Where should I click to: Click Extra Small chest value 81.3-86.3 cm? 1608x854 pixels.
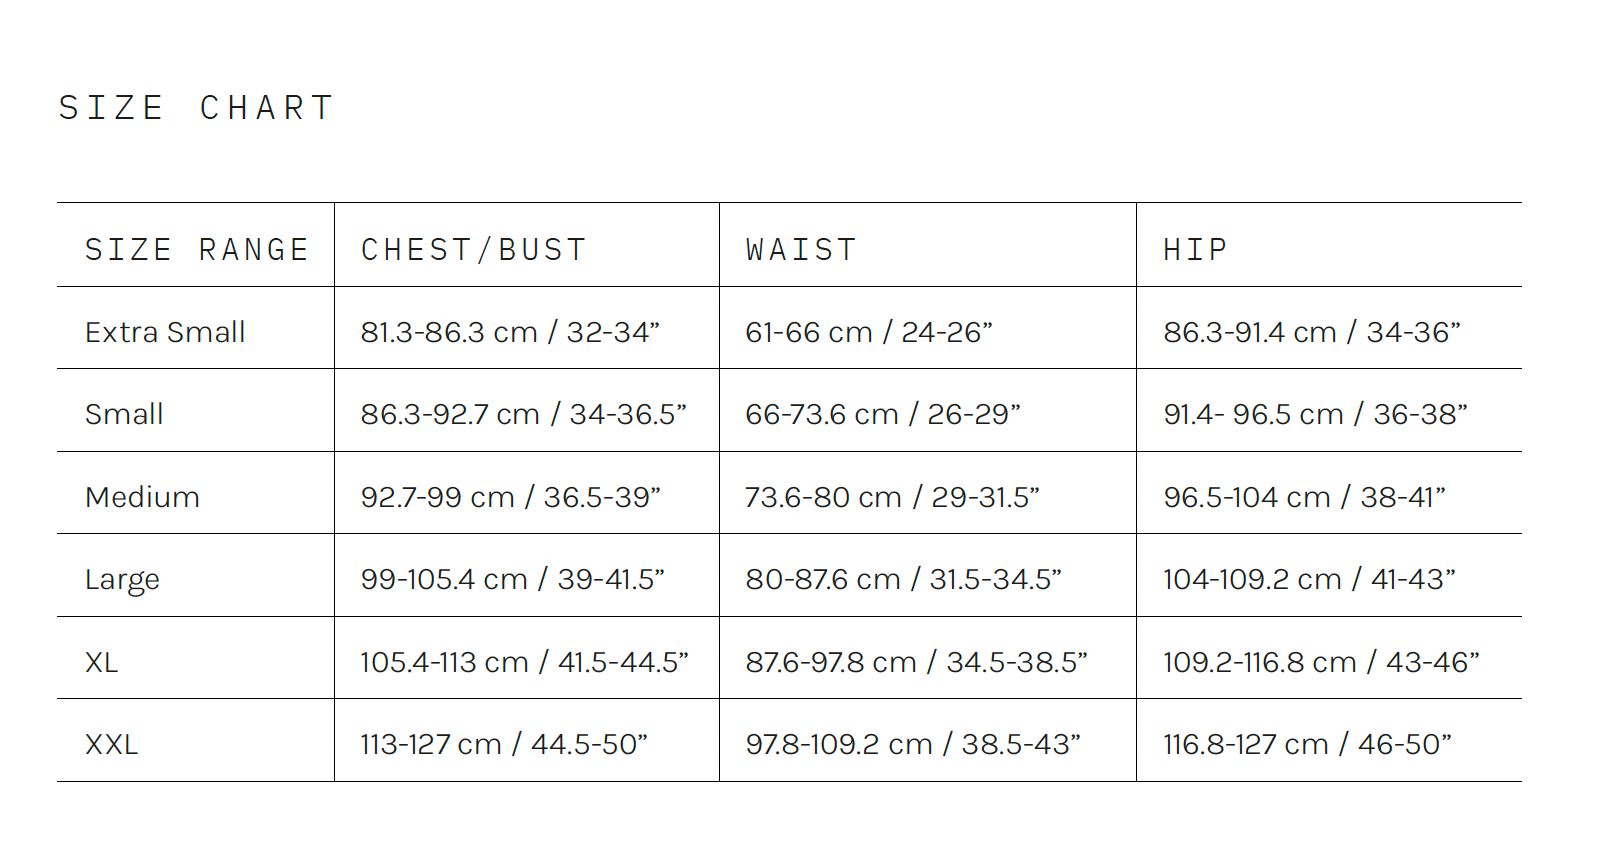510,332
